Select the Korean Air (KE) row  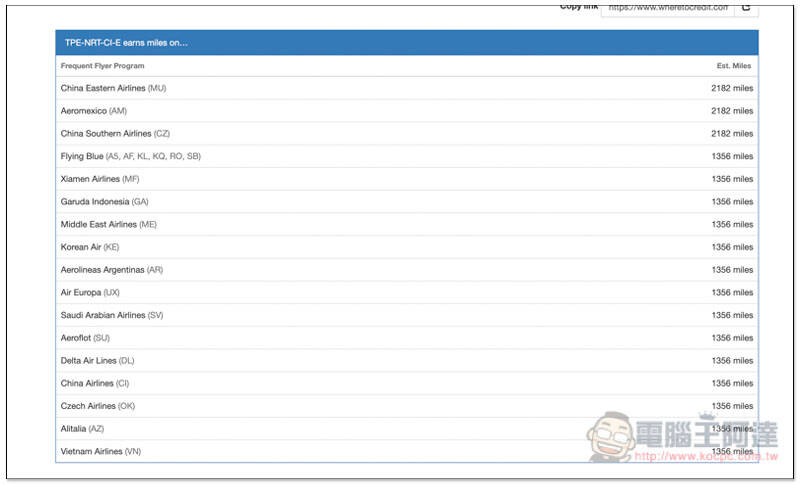[x=407, y=247]
